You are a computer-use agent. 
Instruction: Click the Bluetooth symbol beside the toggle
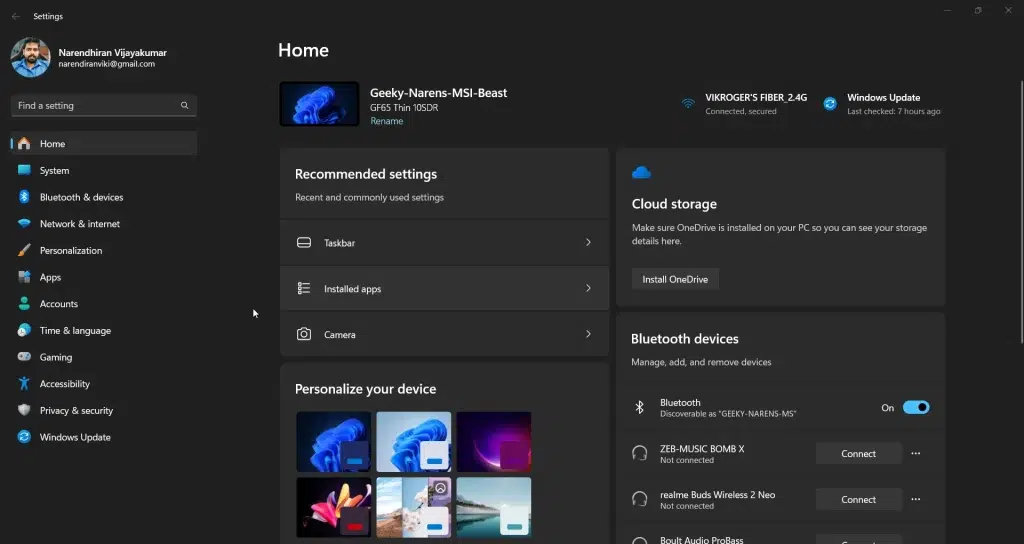639,408
